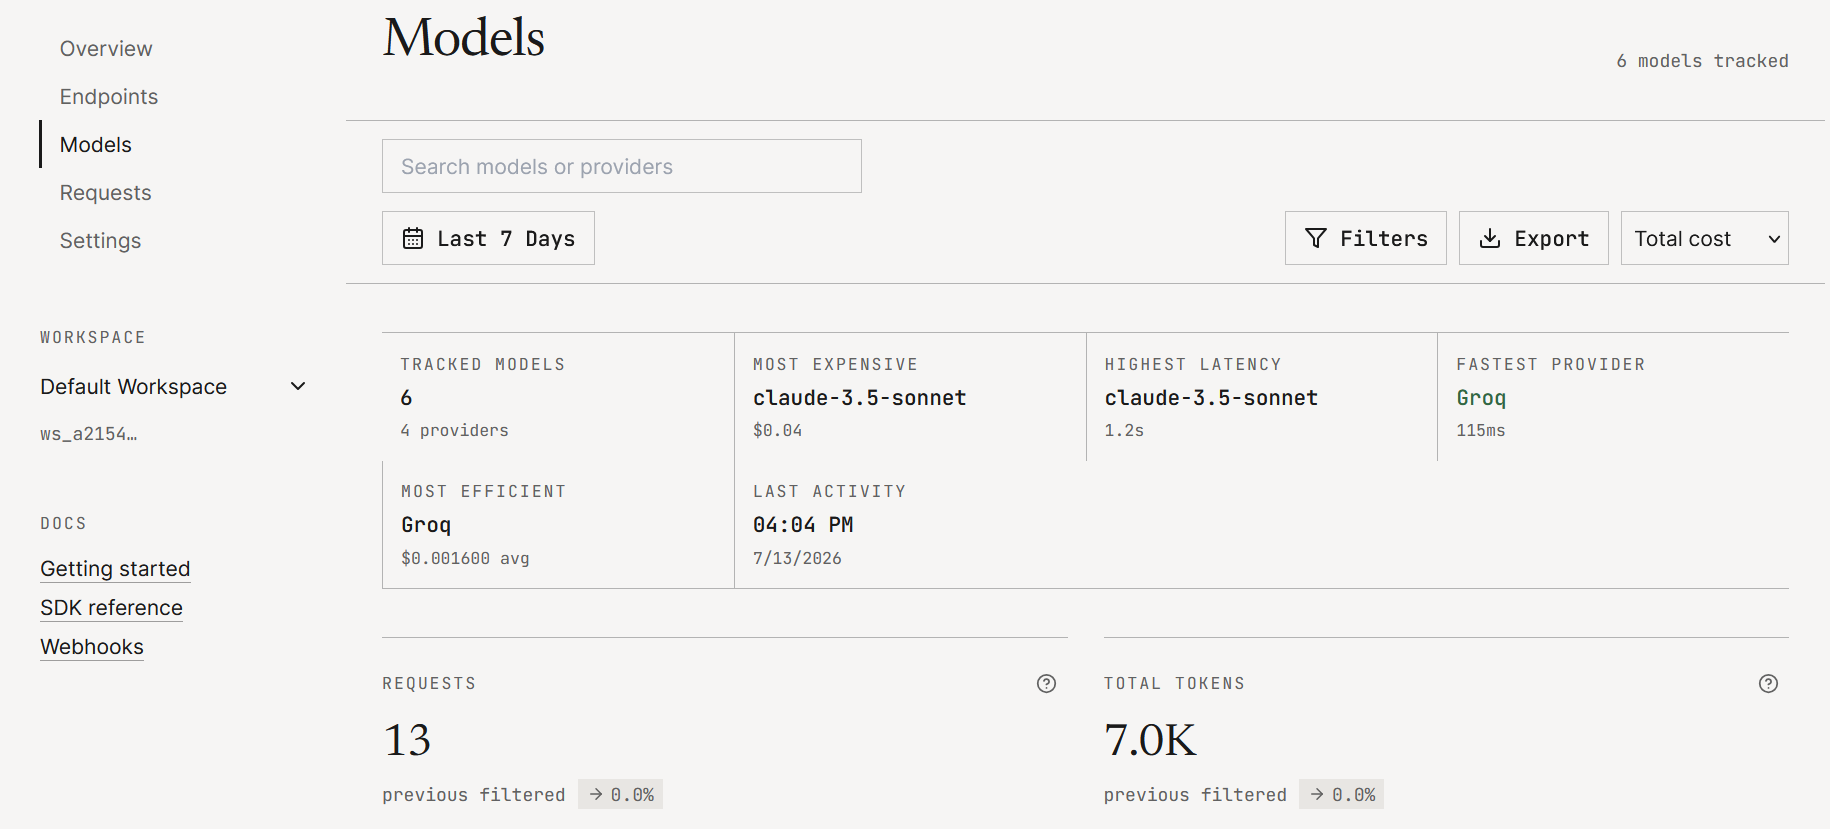Screen dimensions: 1830x829
Task: Click the funnel icon on Filters
Action: coord(1316,238)
